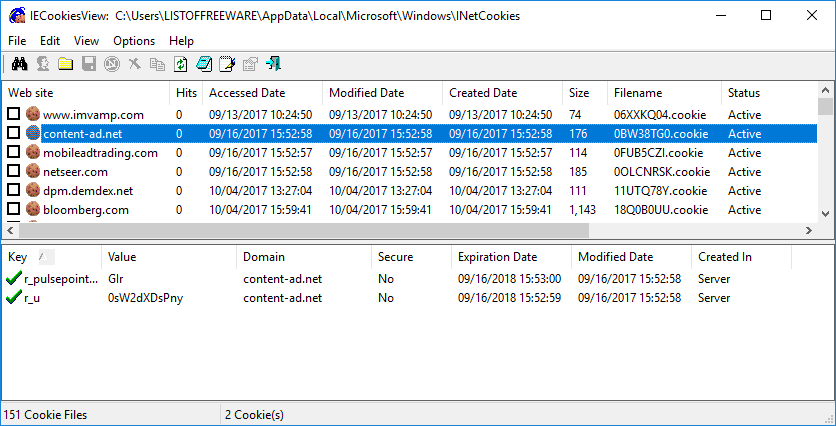Tick the mobileadtrading.com checkbox
This screenshot has height=426, width=836.
[x=14, y=152]
